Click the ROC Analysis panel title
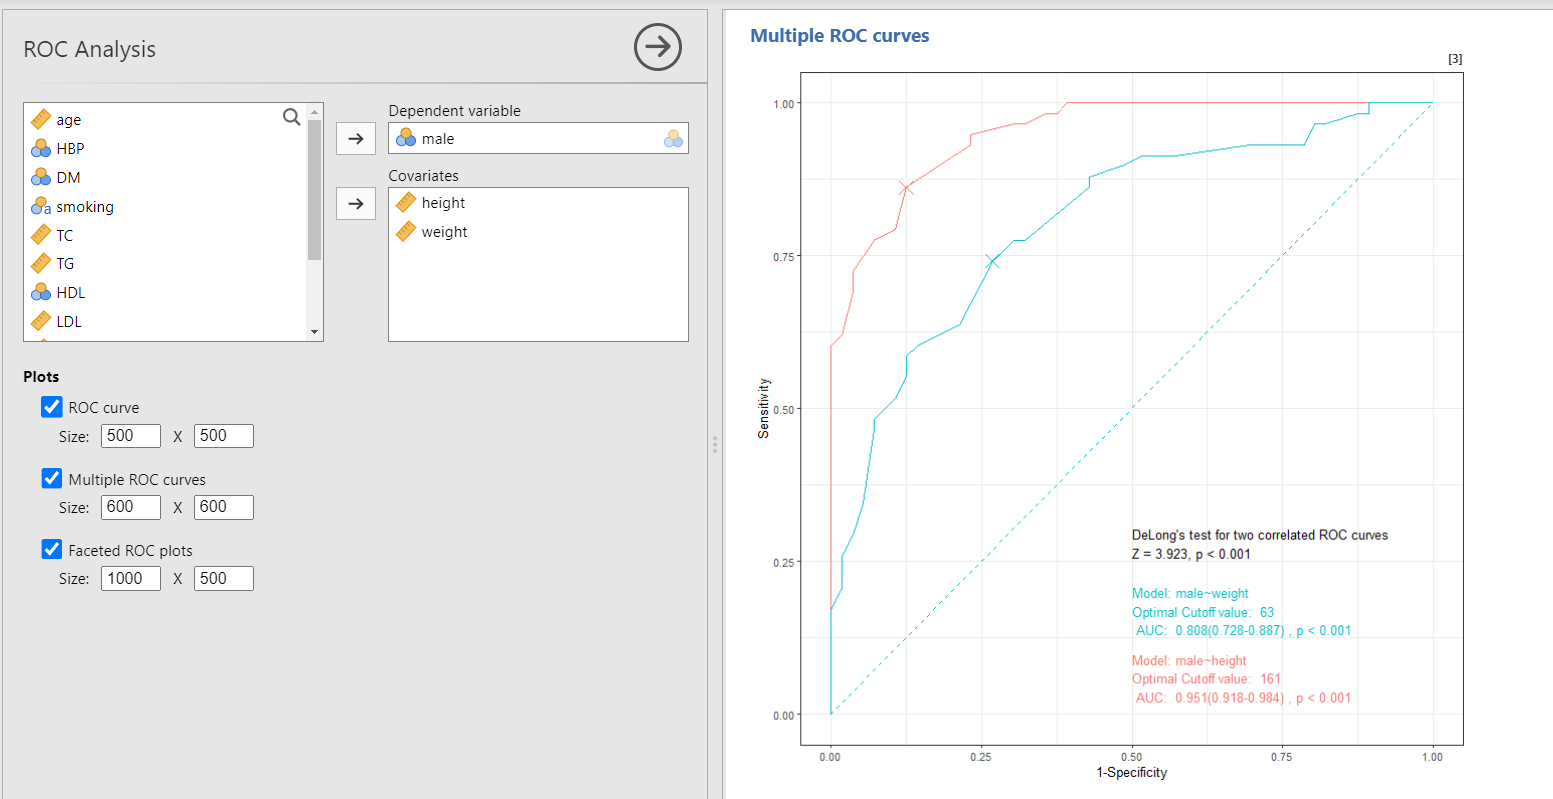The image size is (1553, 799). pos(90,49)
